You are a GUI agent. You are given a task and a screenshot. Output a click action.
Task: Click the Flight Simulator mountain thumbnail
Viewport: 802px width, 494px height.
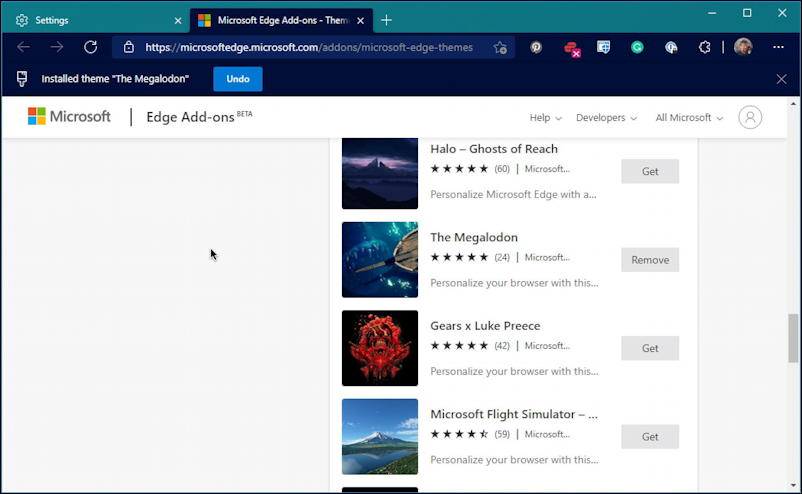coord(380,437)
